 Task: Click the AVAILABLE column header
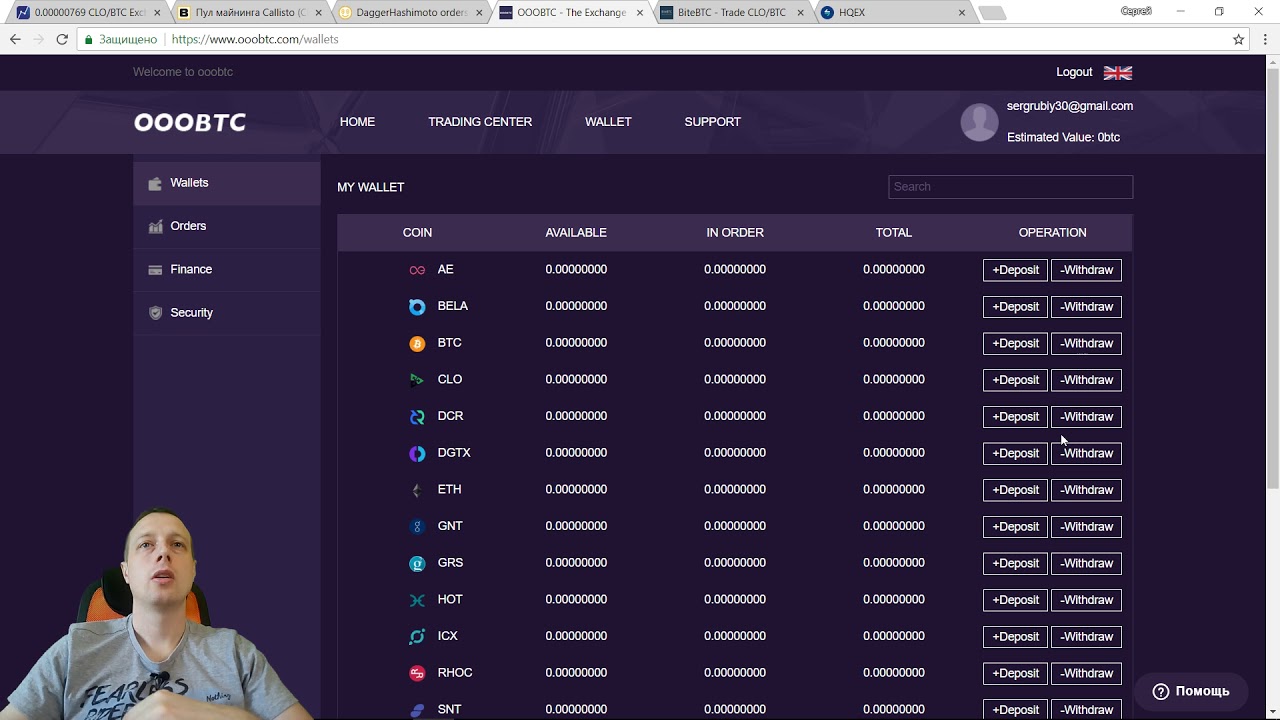(x=576, y=233)
